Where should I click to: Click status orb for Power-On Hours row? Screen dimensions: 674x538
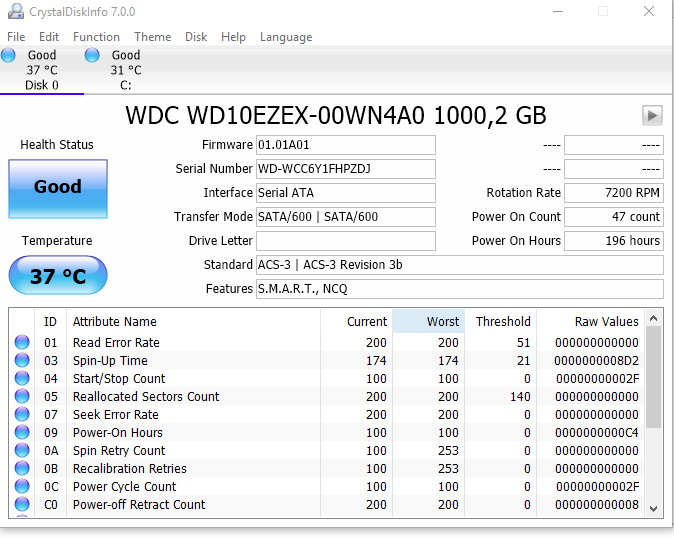pos(22,432)
